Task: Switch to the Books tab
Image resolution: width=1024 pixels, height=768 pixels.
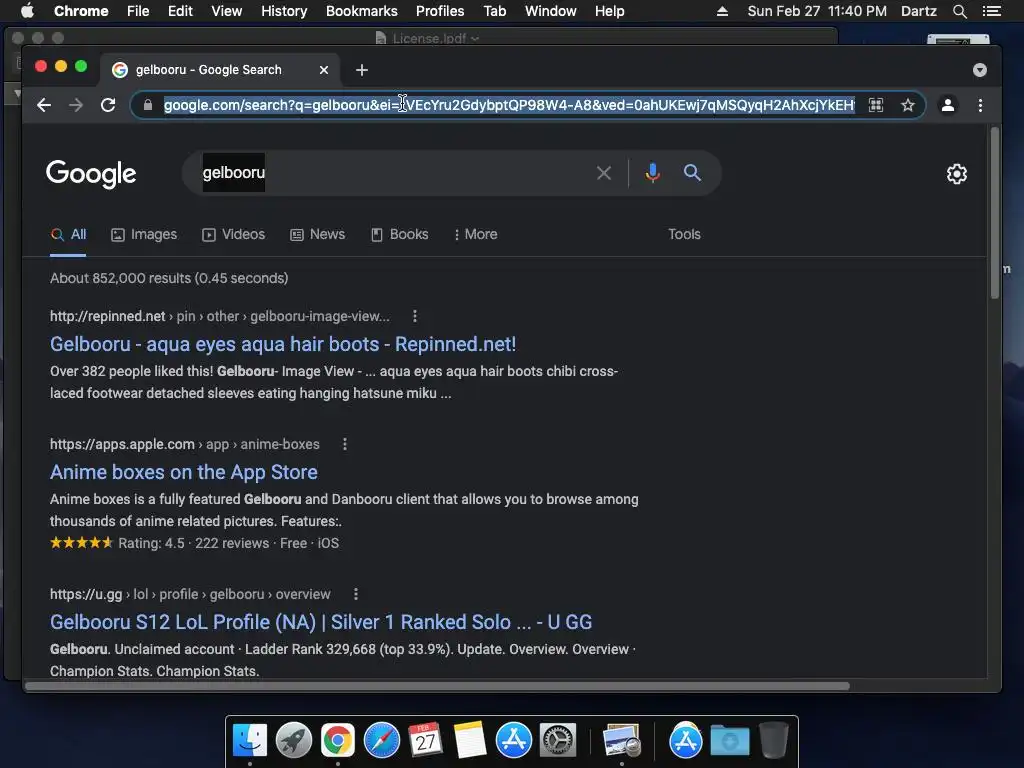Action: [x=400, y=234]
